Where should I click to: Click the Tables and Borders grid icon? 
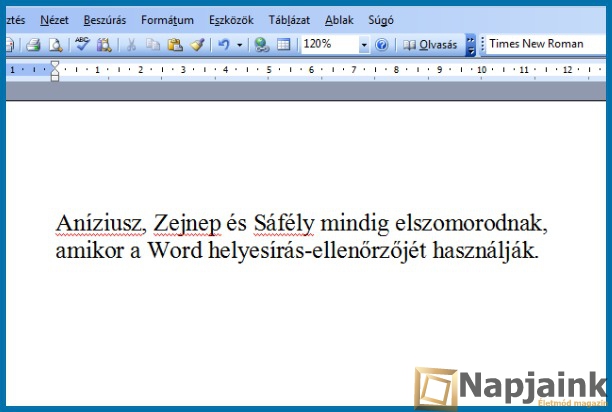[x=284, y=45]
